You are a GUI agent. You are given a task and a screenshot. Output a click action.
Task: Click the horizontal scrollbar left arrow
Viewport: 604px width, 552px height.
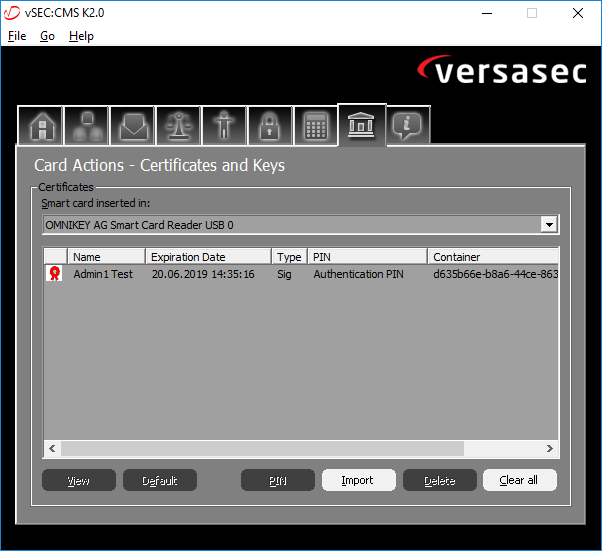pos(52,449)
